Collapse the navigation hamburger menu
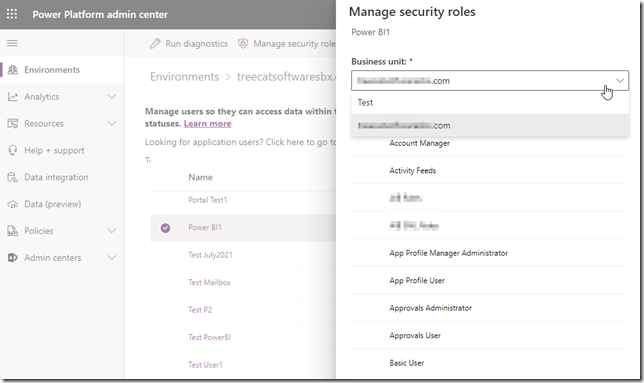Viewport: 644px width, 383px height. 12,43
